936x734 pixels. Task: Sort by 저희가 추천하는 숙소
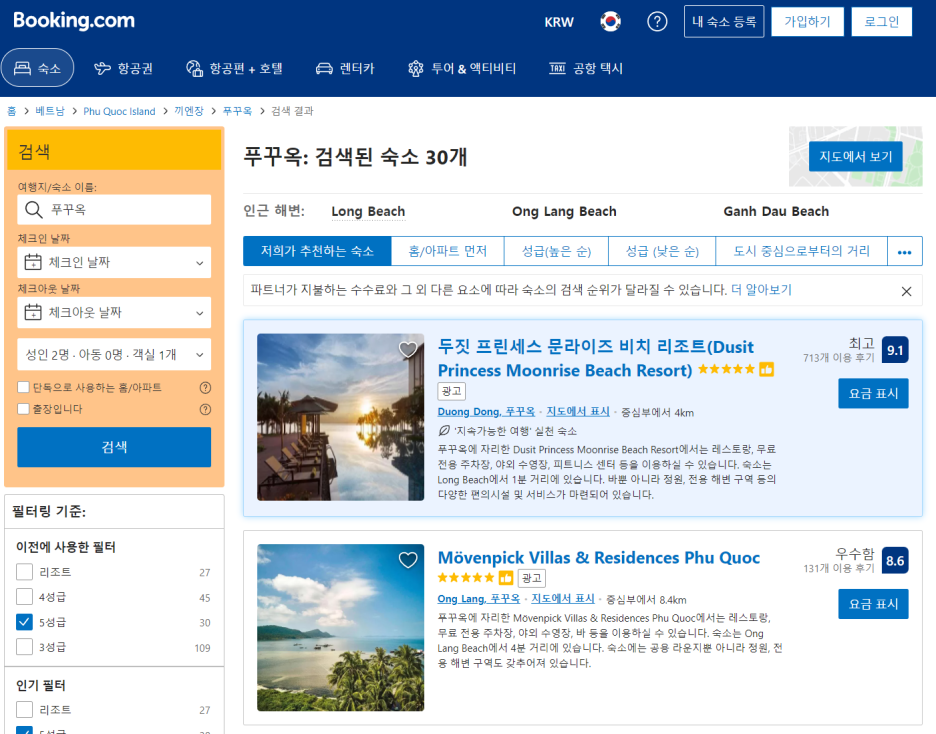[x=317, y=251]
